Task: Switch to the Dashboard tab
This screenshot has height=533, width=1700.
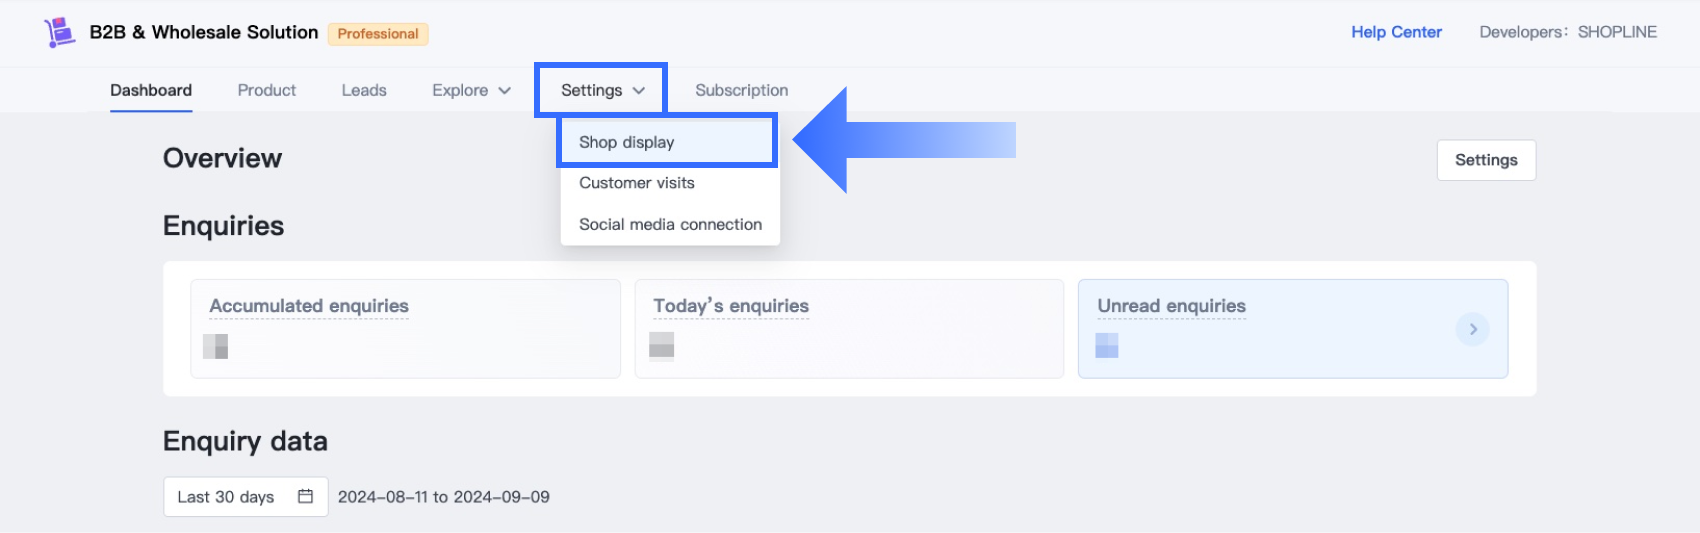Action: (151, 90)
